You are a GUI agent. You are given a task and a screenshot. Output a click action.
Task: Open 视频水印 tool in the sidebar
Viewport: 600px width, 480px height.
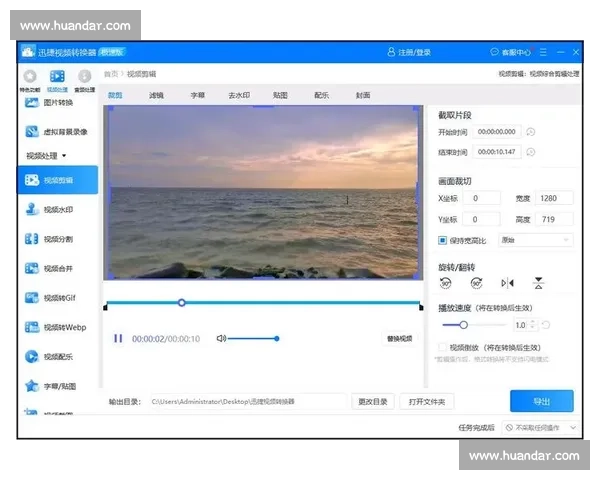pyautogui.click(x=49, y=209)
